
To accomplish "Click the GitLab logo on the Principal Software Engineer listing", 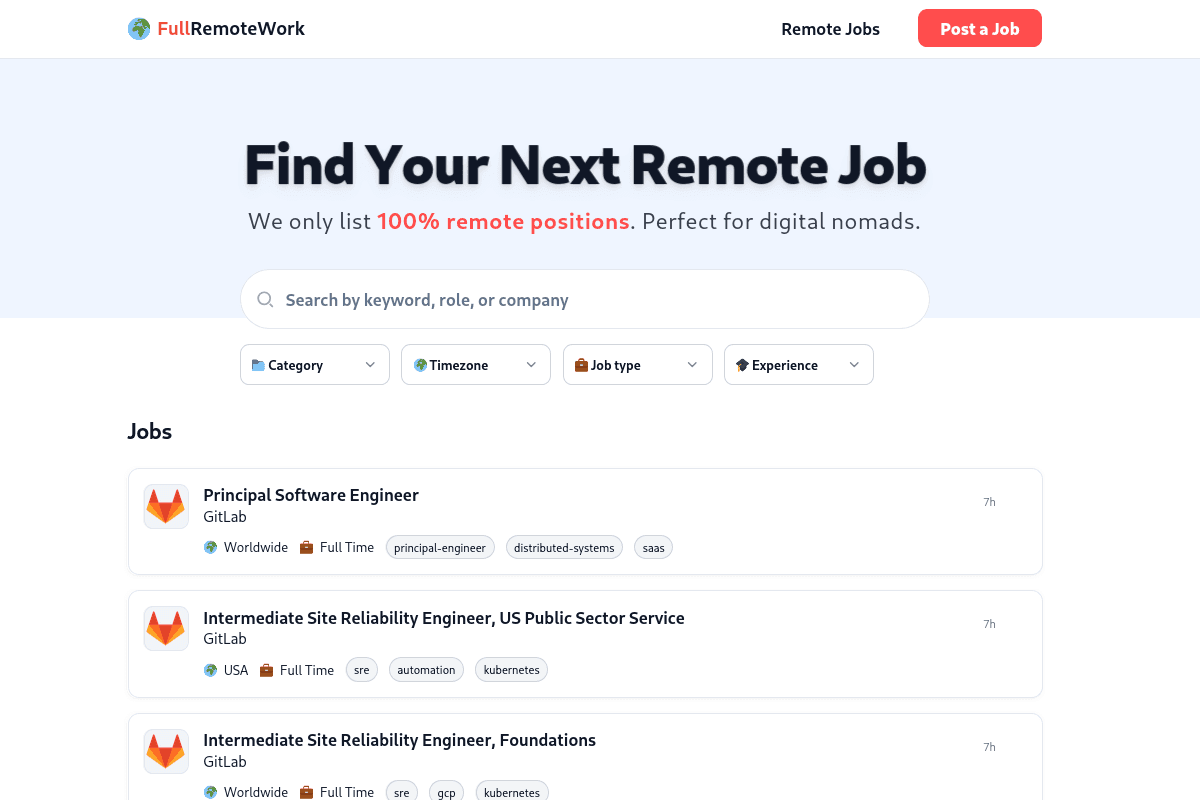I will pyautogui.click(x=166, y=505).
